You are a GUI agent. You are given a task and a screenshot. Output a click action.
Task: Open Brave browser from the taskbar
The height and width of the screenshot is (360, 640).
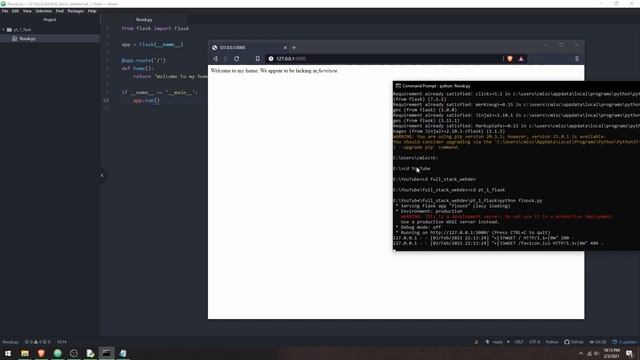click(x=41, y=353)
